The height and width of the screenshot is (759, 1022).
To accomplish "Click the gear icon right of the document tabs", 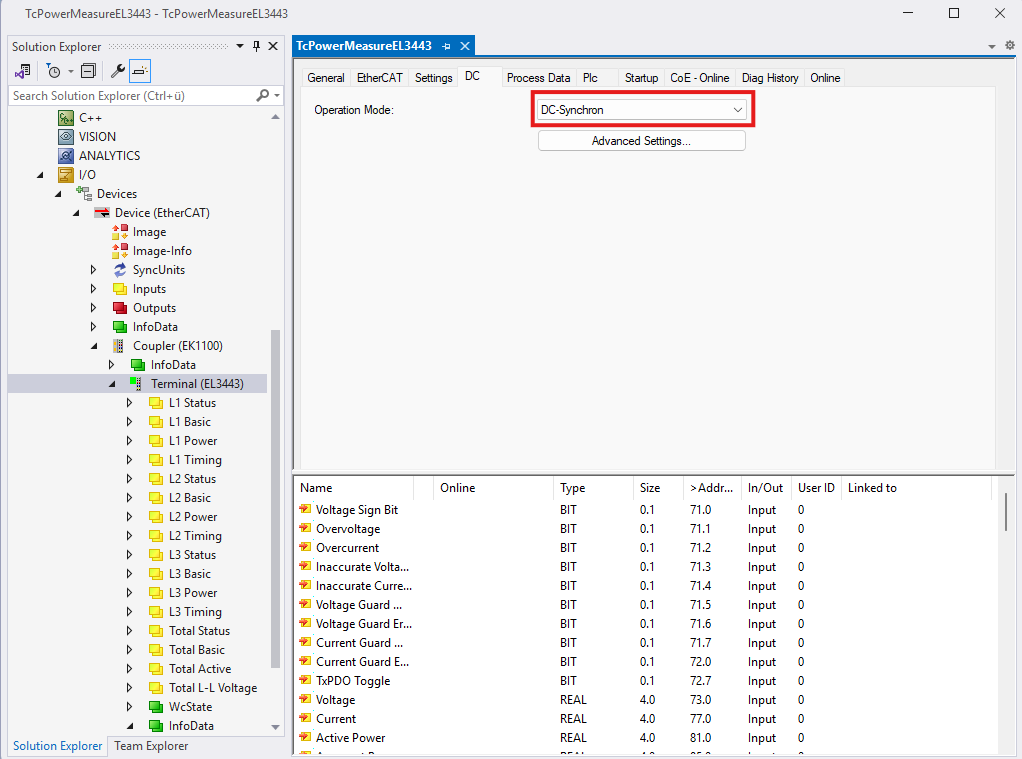I will coord(1009,46).
